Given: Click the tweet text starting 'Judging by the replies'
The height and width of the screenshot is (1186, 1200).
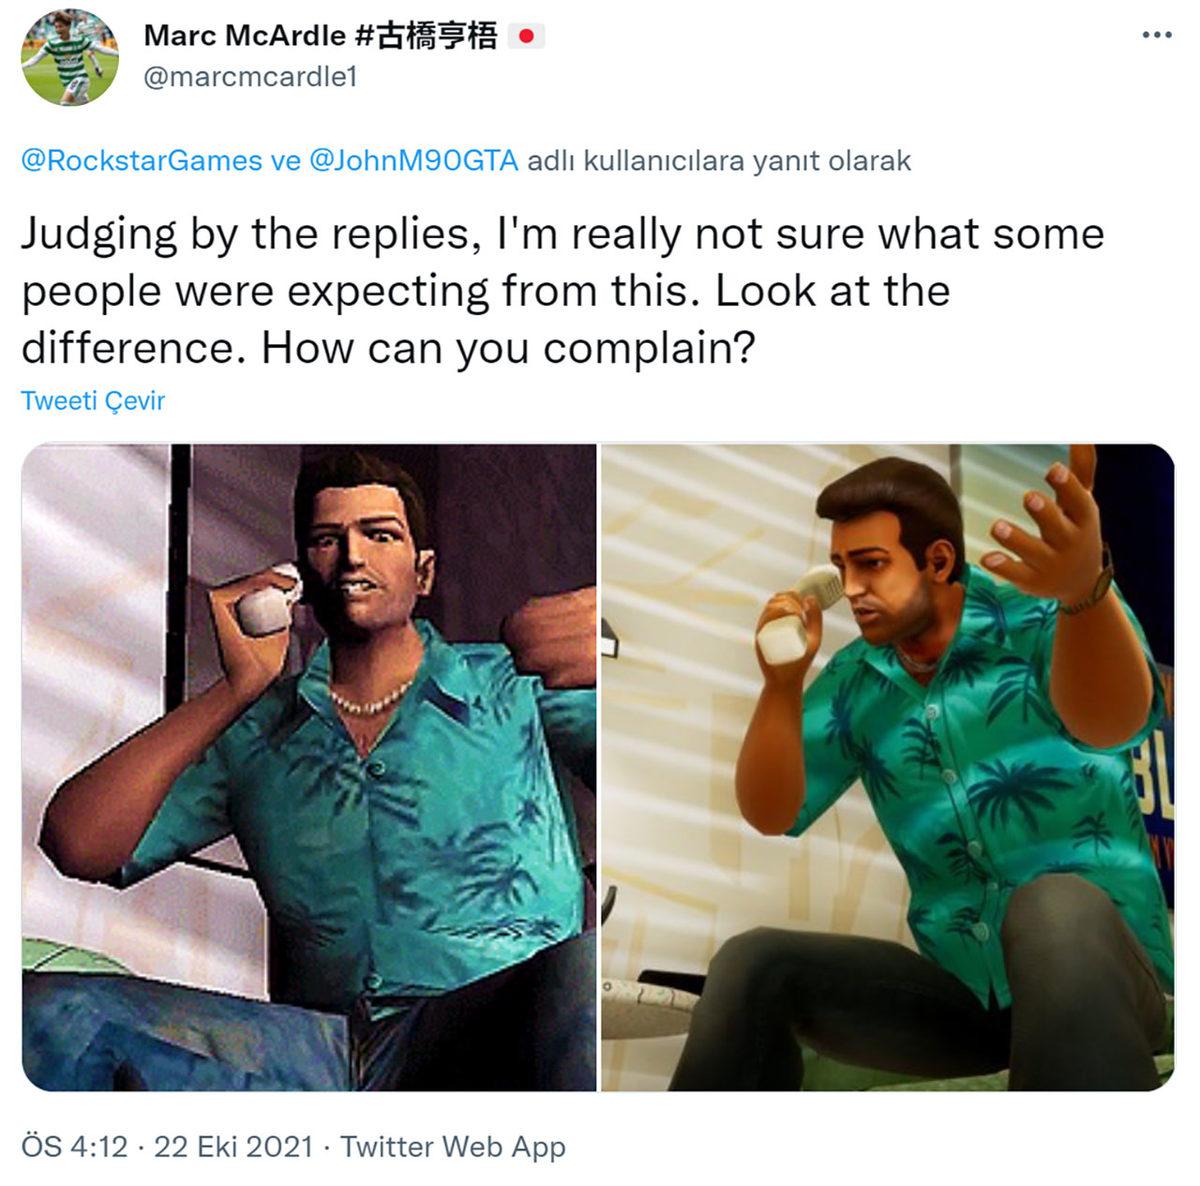Looking at the screenshot, I should [x=563, y=291].
